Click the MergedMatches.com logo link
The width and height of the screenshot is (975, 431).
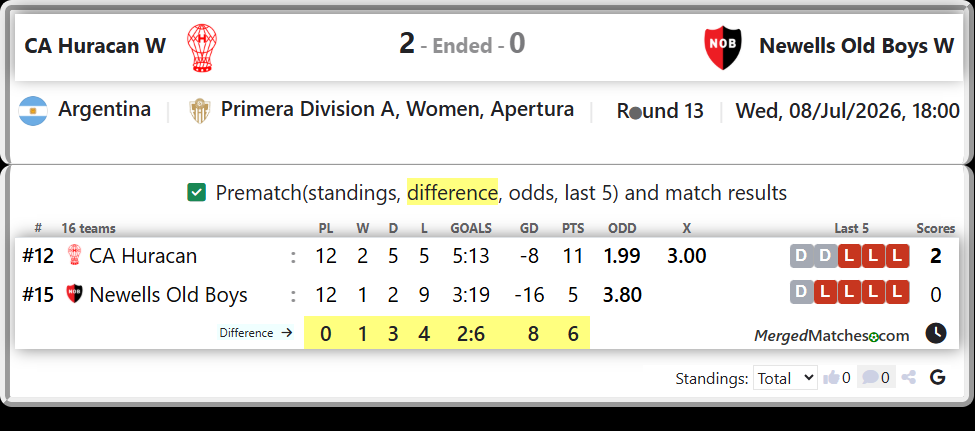831,336
